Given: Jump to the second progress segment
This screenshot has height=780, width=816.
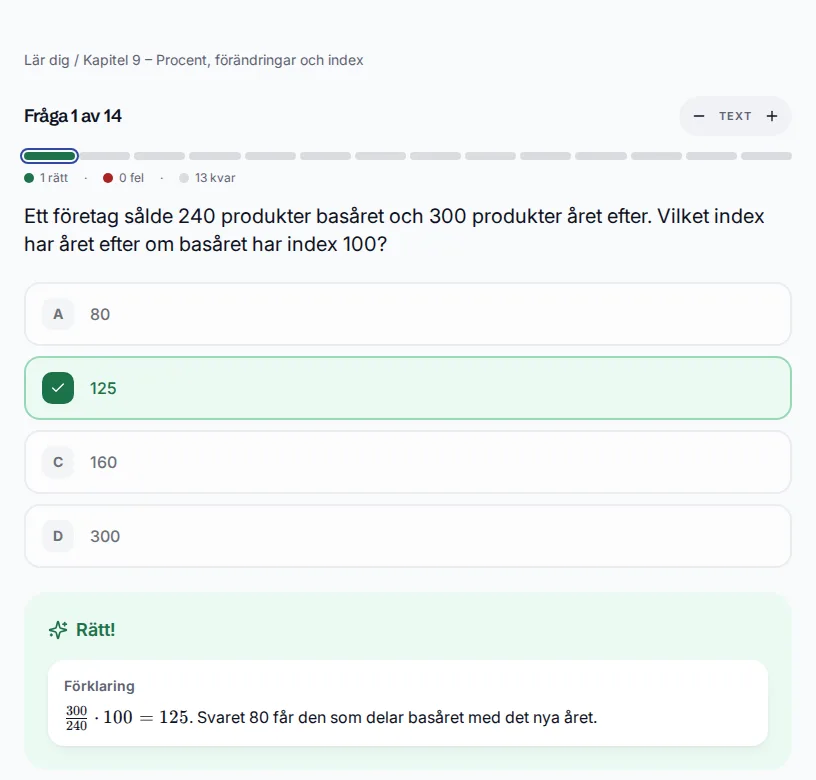Looking at the screenshot, I should pyautogui.click(x=105, y=156).
